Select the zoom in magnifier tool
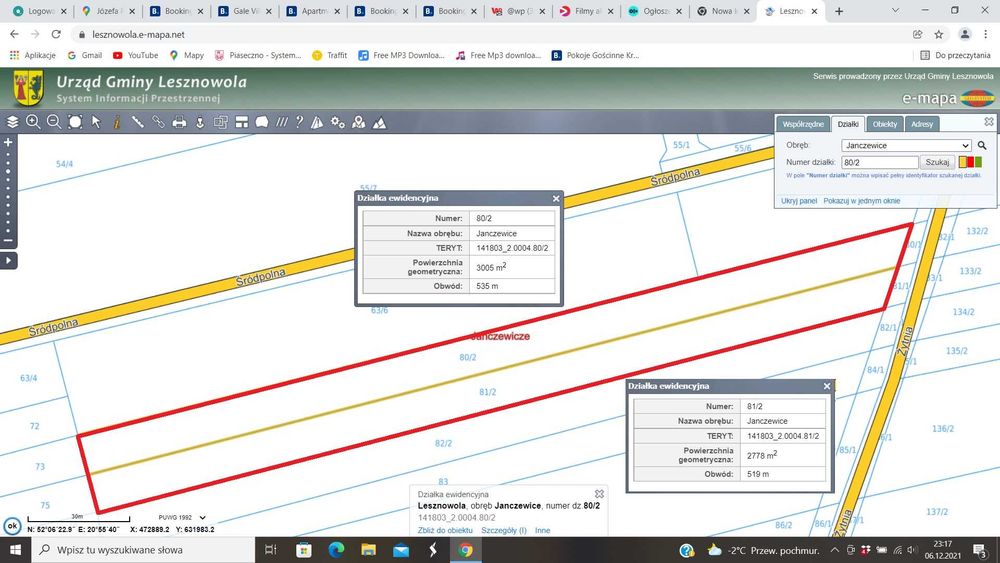This screenshot has height=563, width=1000. 33,122
